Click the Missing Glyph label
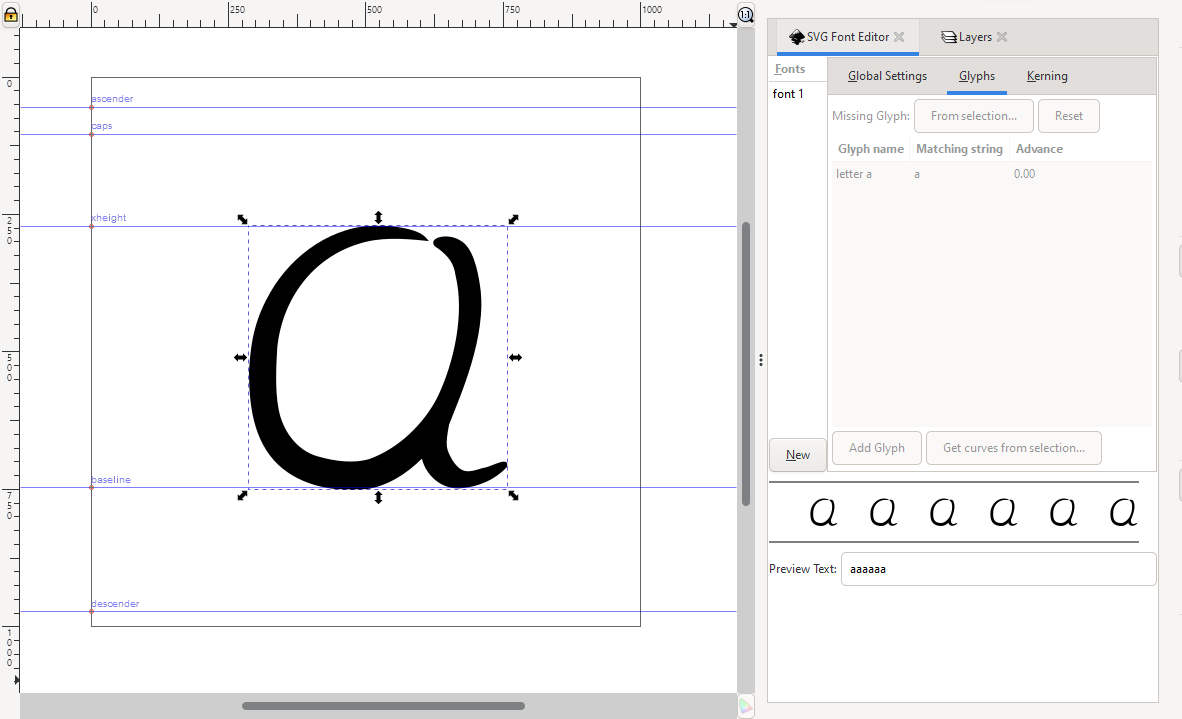1182x719 pixels. pos(871,116)
